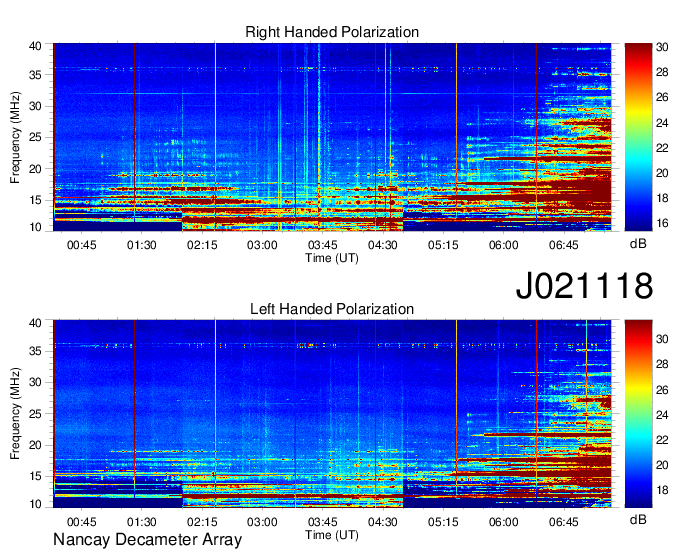680x552 pixels.
Task: Click the left-handed plot color scale bar
Action: (x=638, y=414)
